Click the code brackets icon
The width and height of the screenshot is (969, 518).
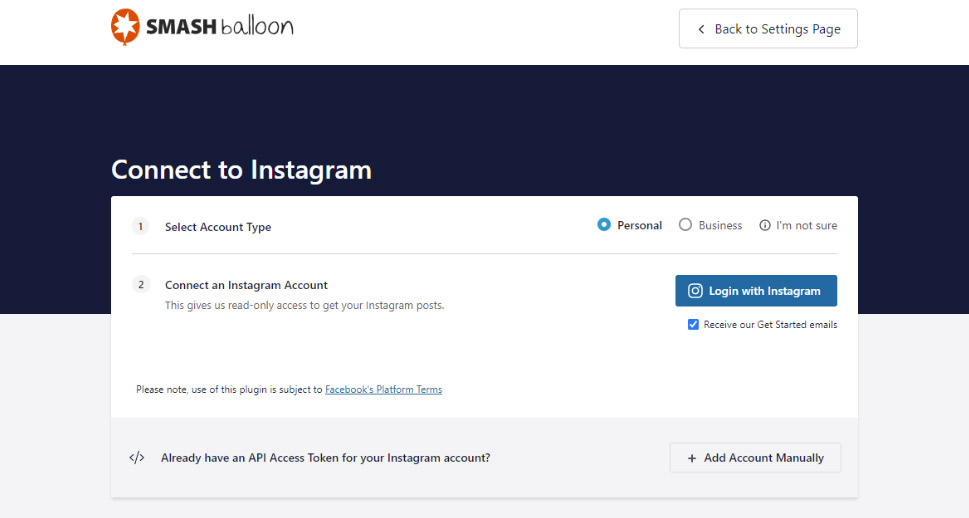pyautogui.click(x=137, y=458)
